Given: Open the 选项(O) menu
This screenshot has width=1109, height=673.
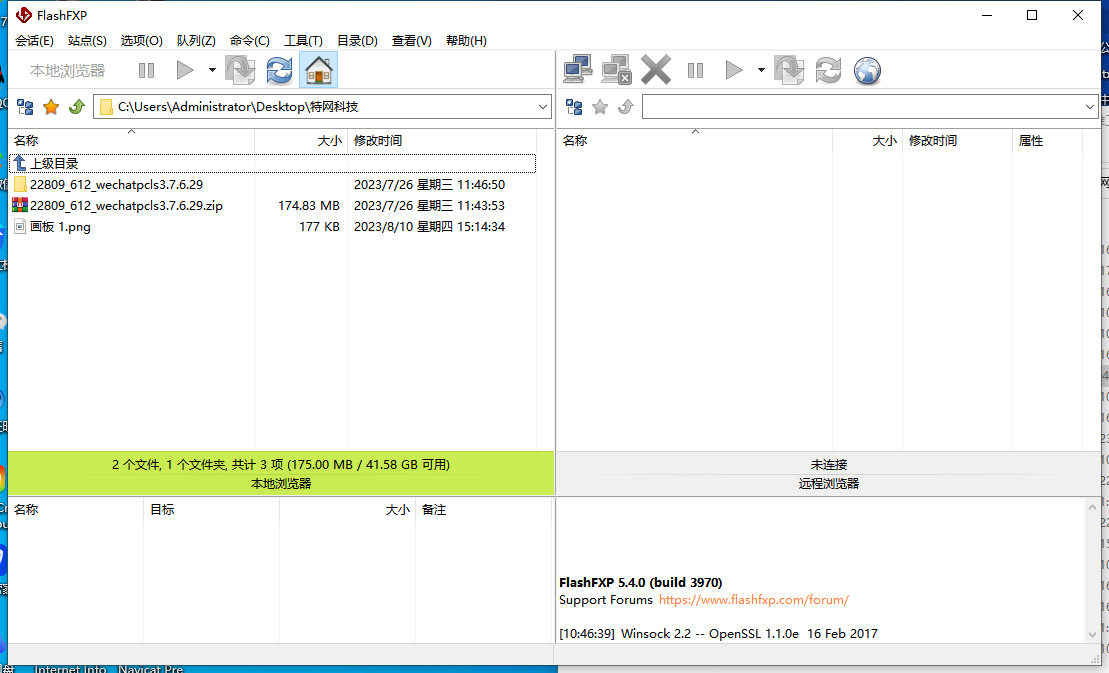Looking at the screenshot, I should coord(141,41).
